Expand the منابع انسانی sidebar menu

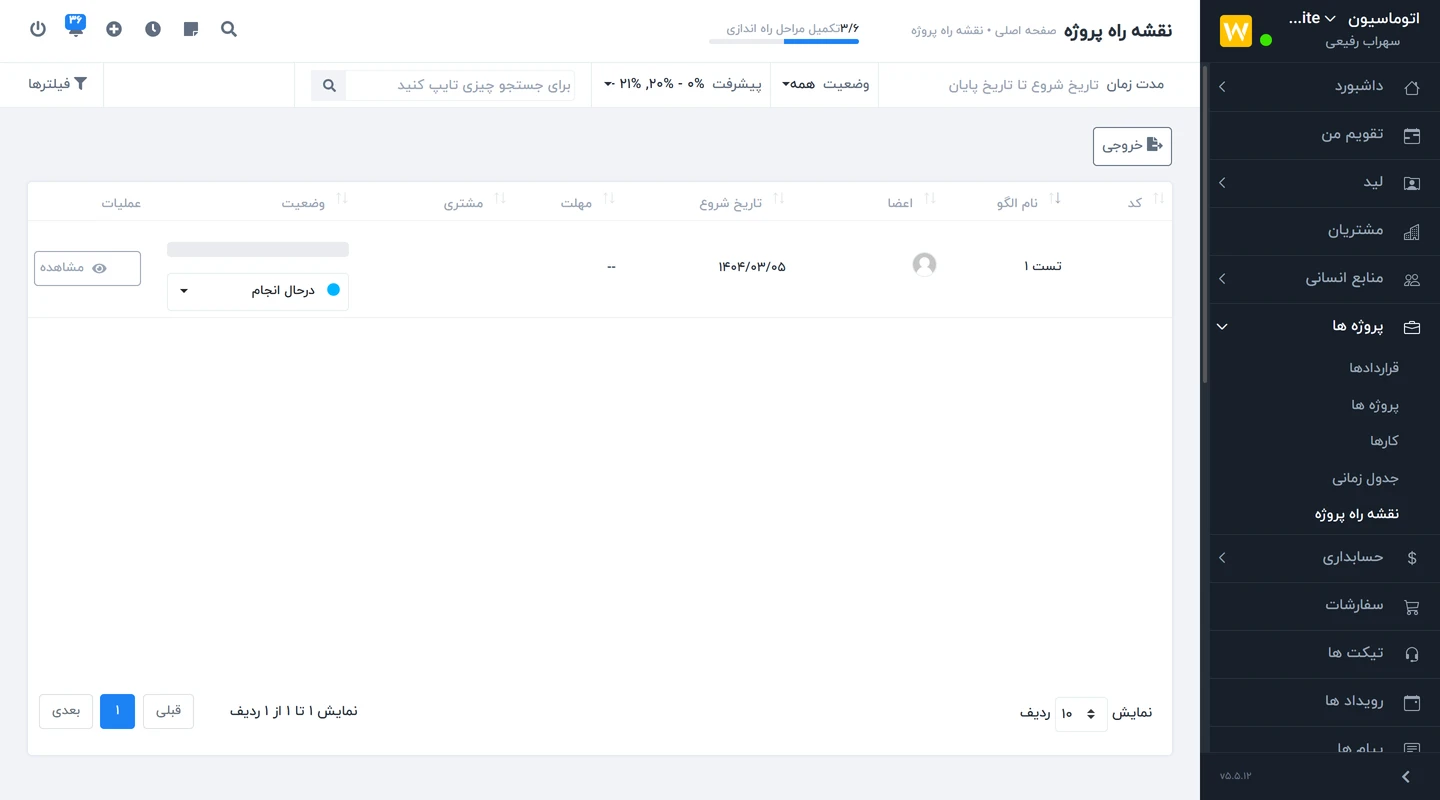[1324, 279]
